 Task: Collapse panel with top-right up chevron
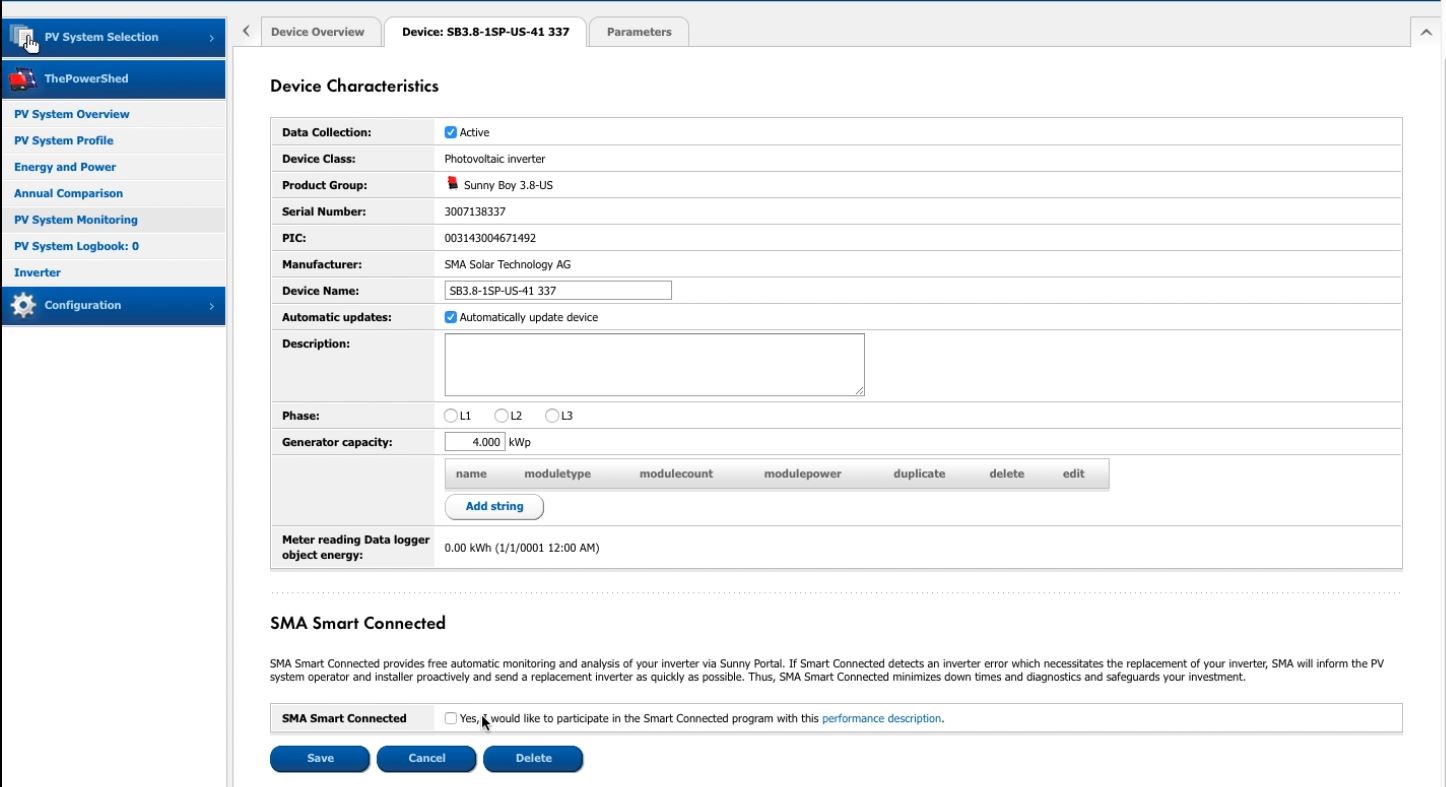pyautogui.click(x=1426, y=32)
